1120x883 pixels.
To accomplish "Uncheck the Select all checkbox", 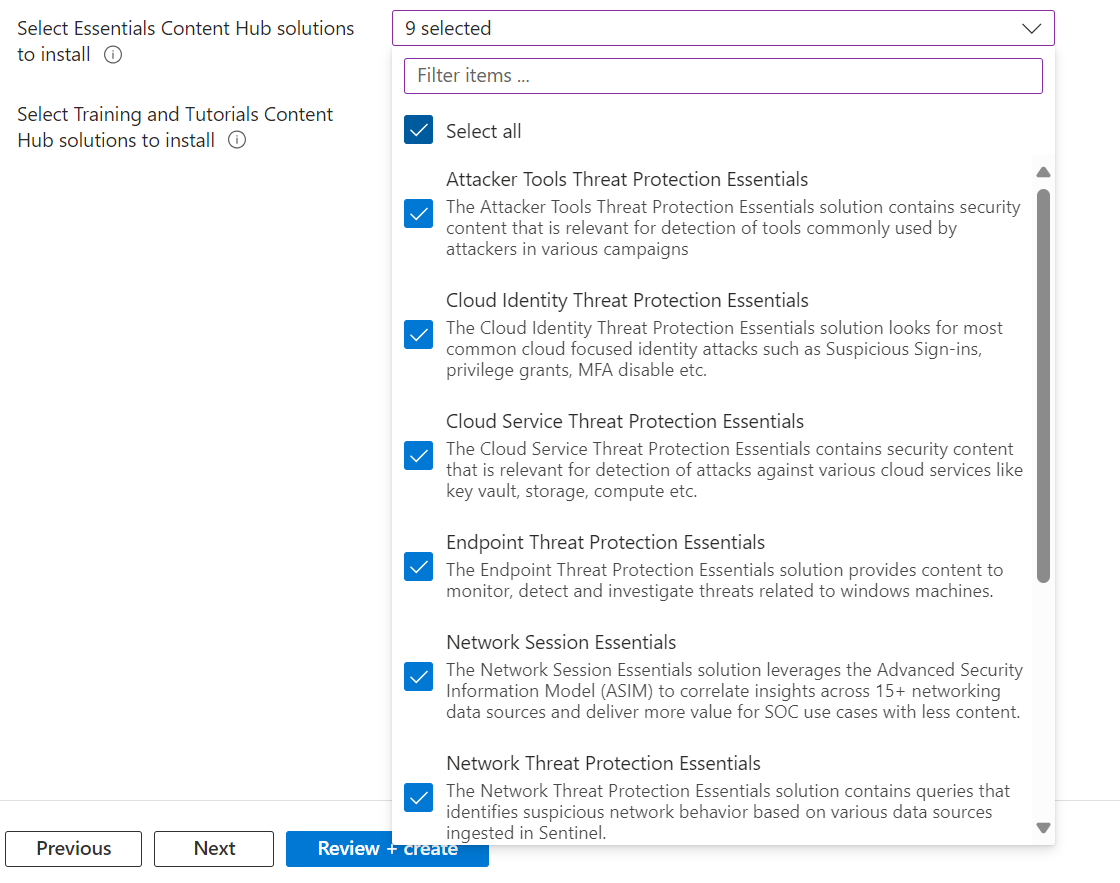I will (419, 130).
